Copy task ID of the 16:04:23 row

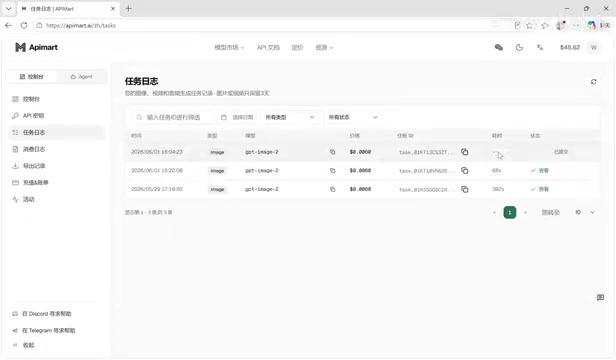[x=464, y=152]
